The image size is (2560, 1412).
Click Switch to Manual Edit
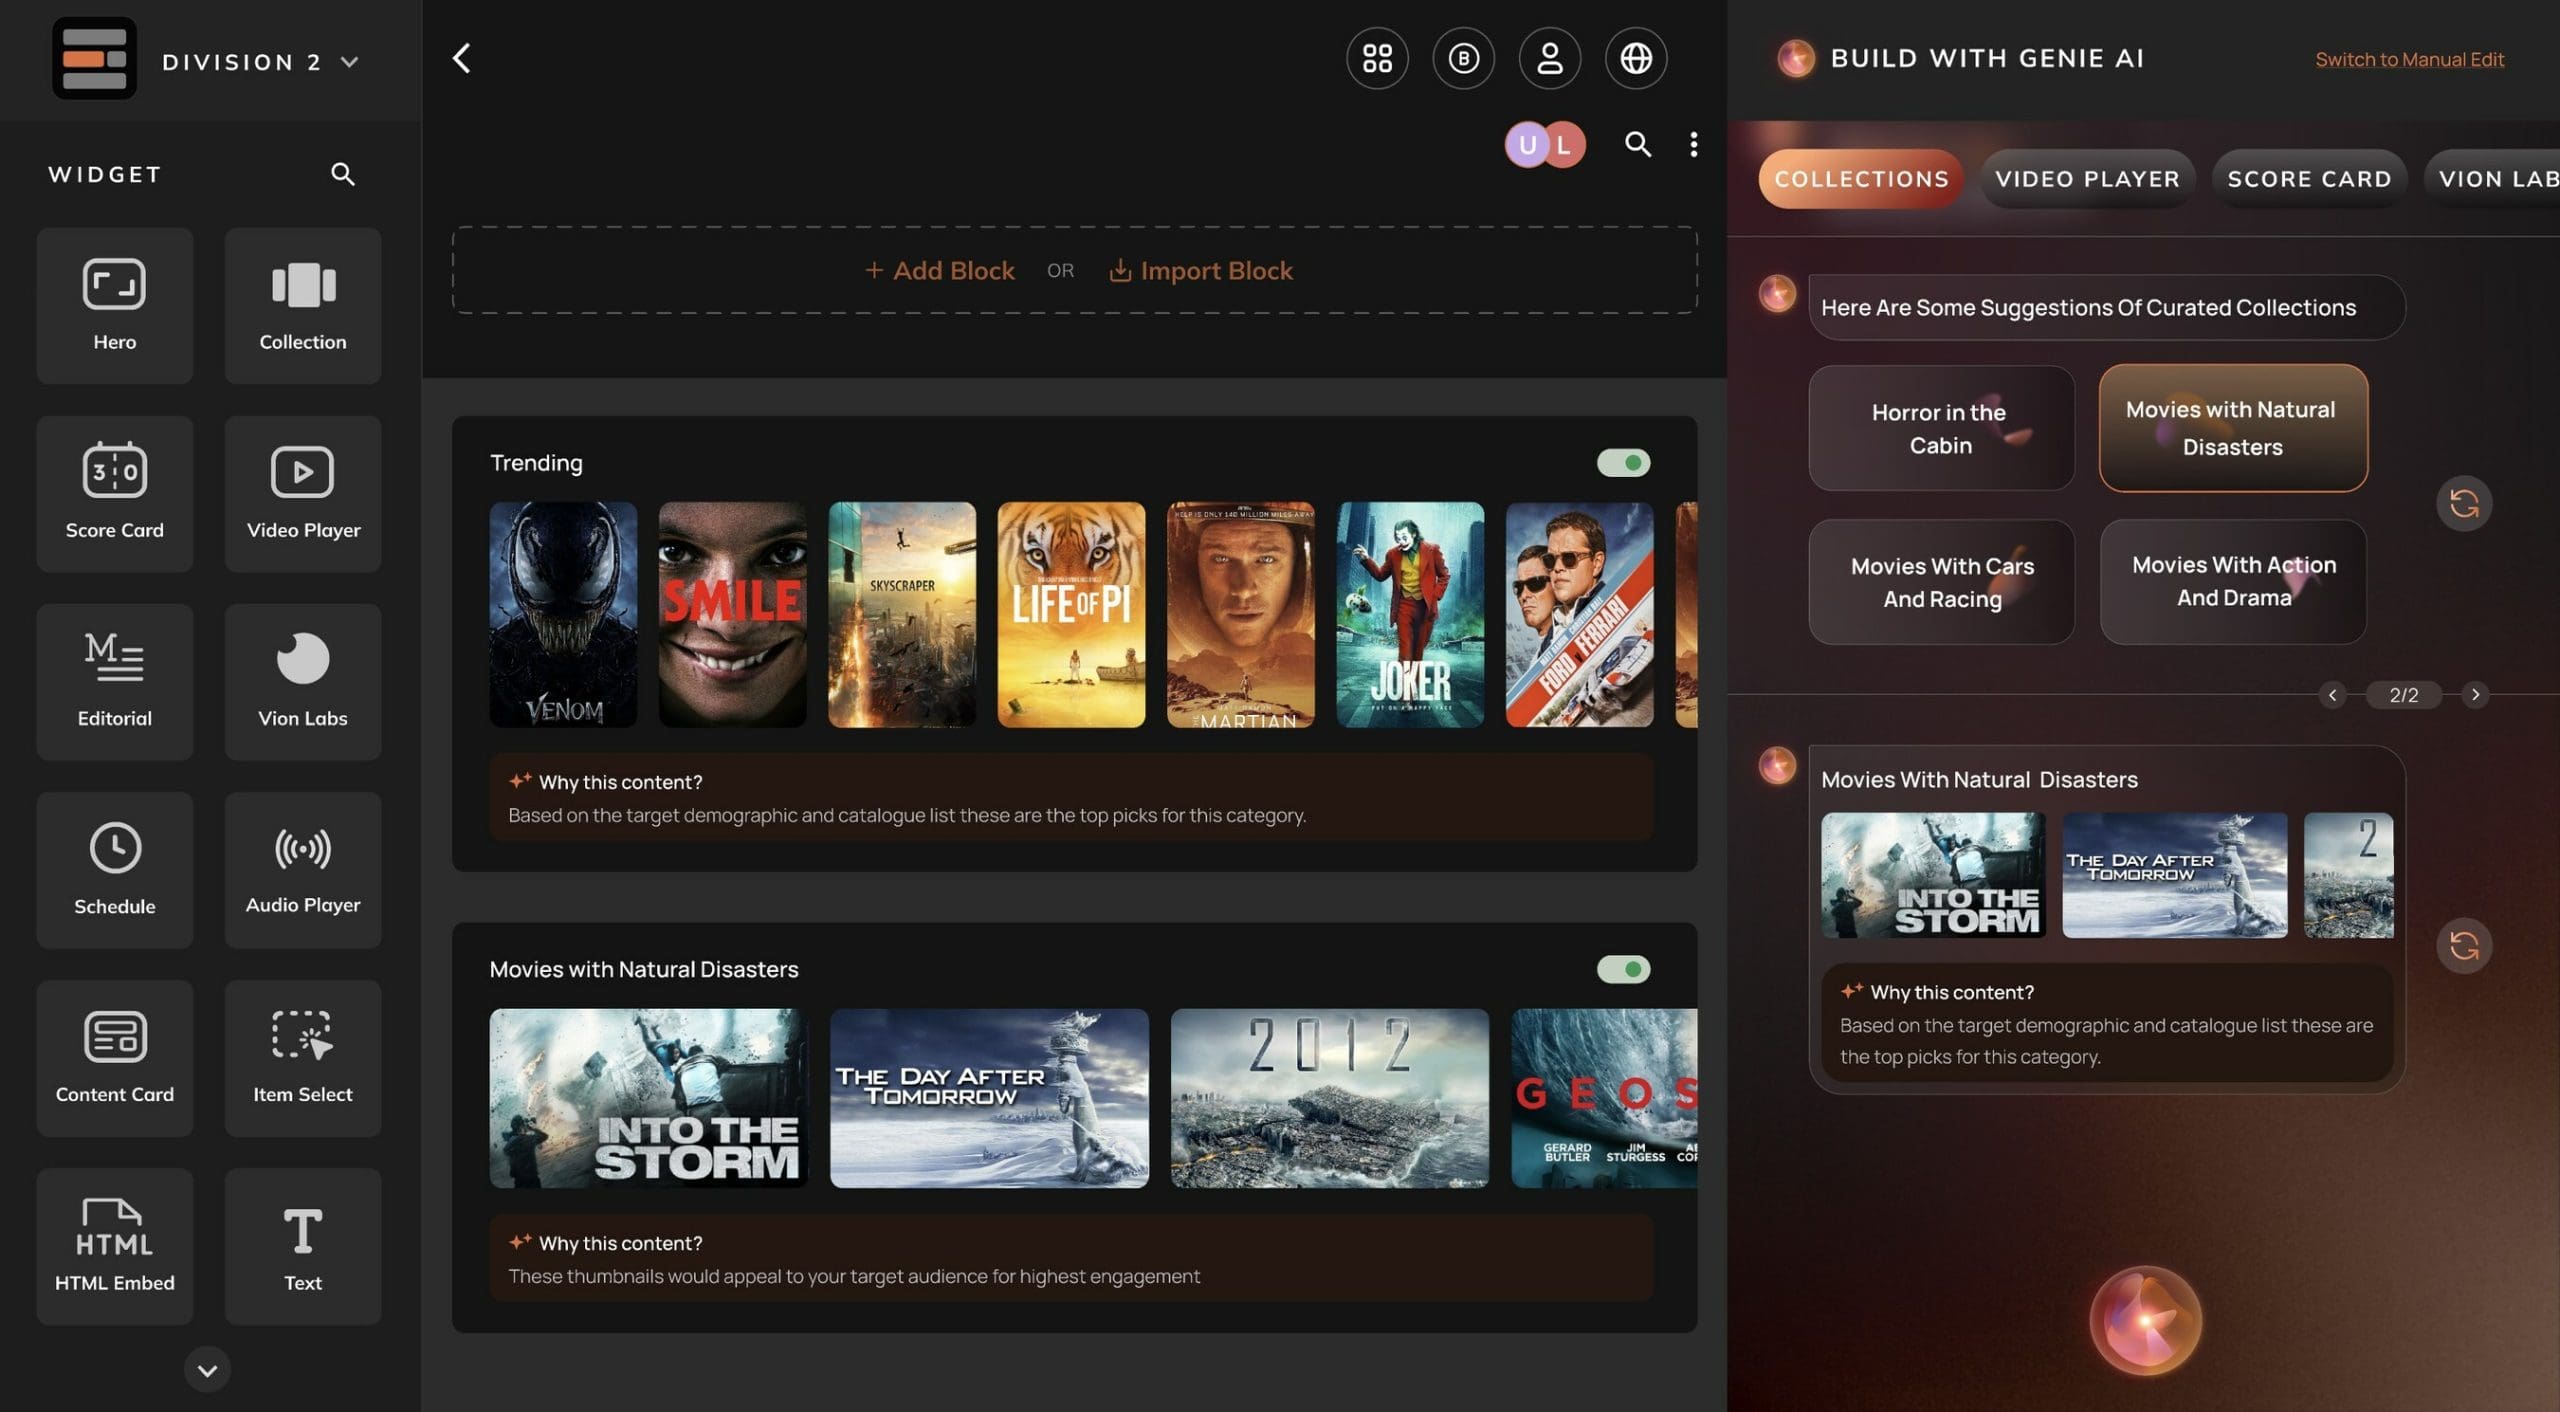click(x=2408, y=59)
